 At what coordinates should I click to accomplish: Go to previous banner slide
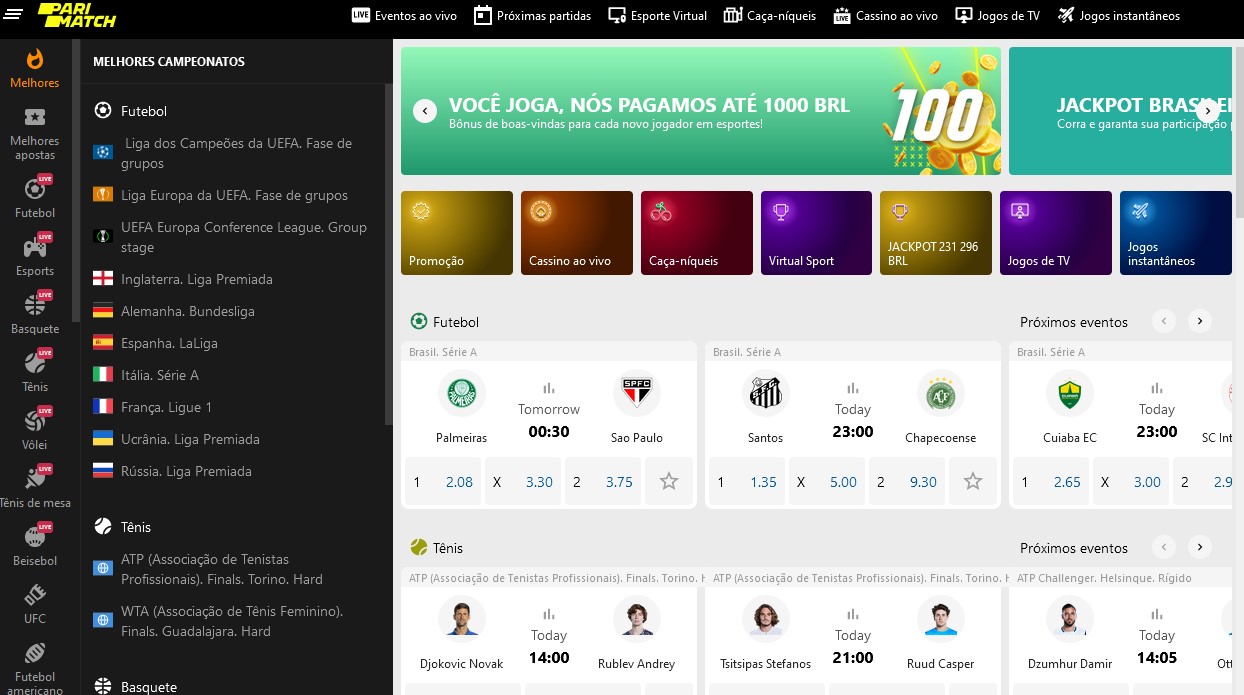[425, 111]
